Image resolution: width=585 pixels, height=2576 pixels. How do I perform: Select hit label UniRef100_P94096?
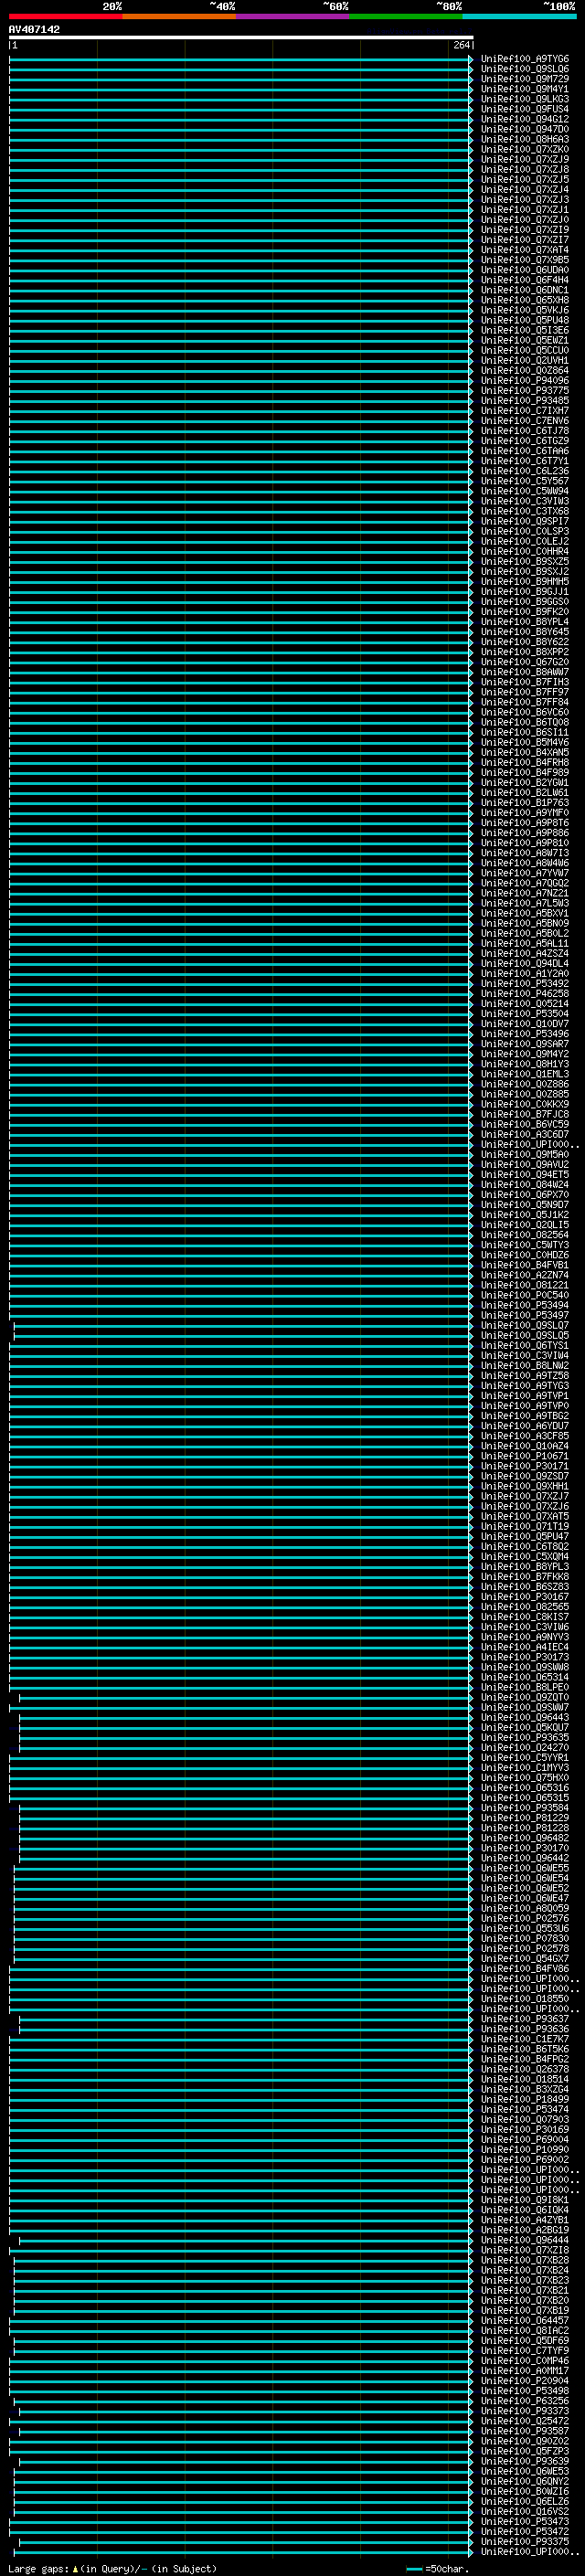point(525,380)
